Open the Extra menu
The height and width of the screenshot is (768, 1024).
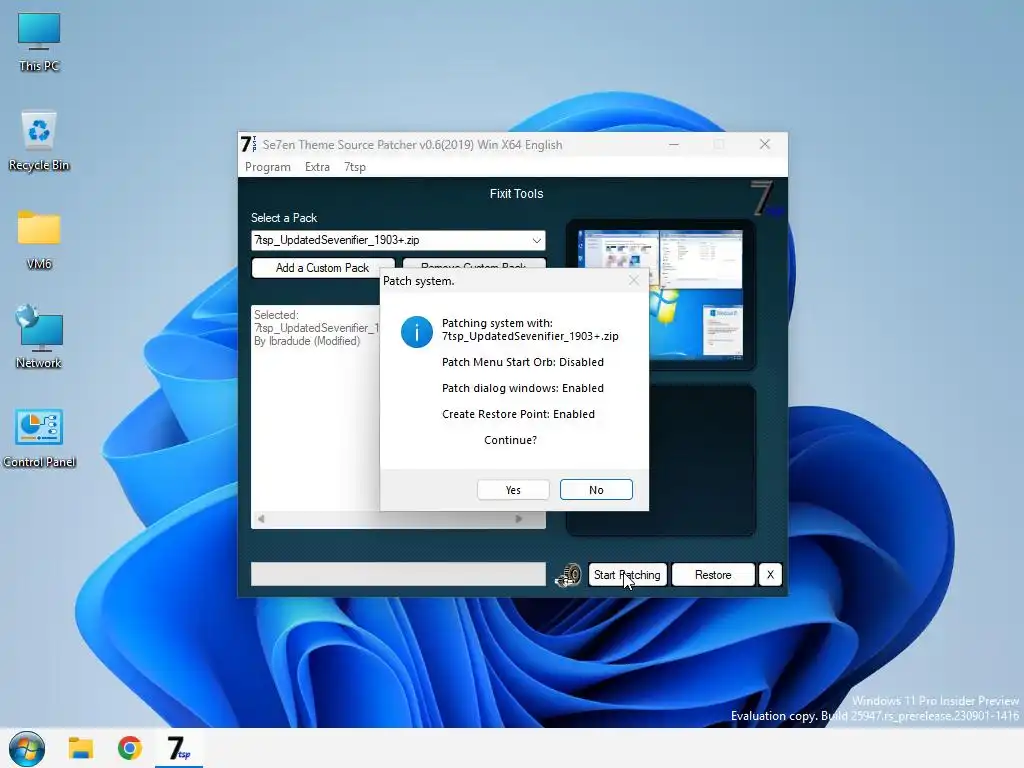pos(317,167)
